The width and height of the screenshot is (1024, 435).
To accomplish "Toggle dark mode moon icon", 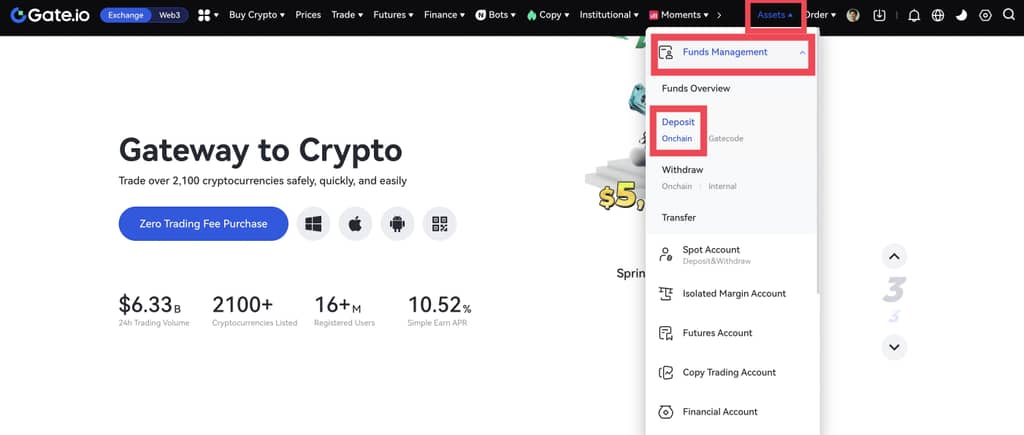I will coord(961,15).
